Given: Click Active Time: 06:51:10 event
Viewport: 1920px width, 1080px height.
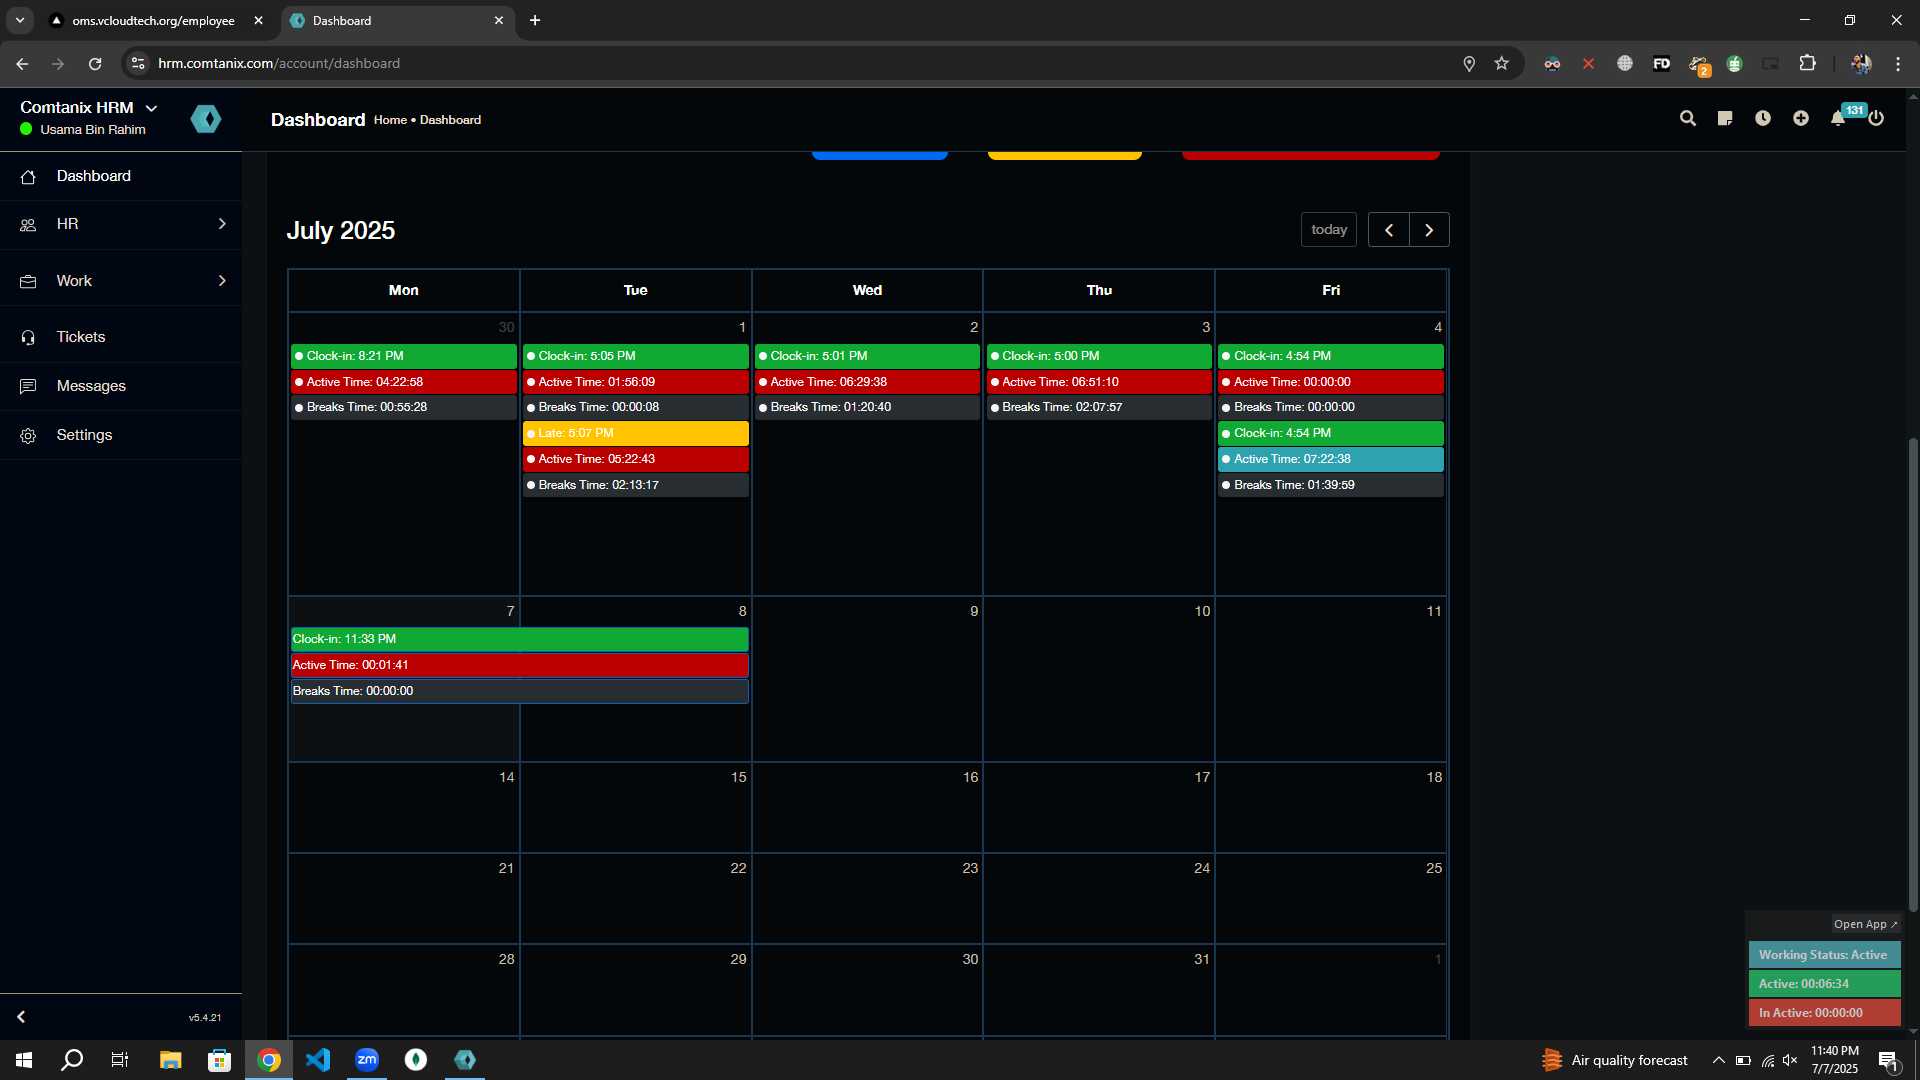Looking at the screenshot, I should point(1099,382).
